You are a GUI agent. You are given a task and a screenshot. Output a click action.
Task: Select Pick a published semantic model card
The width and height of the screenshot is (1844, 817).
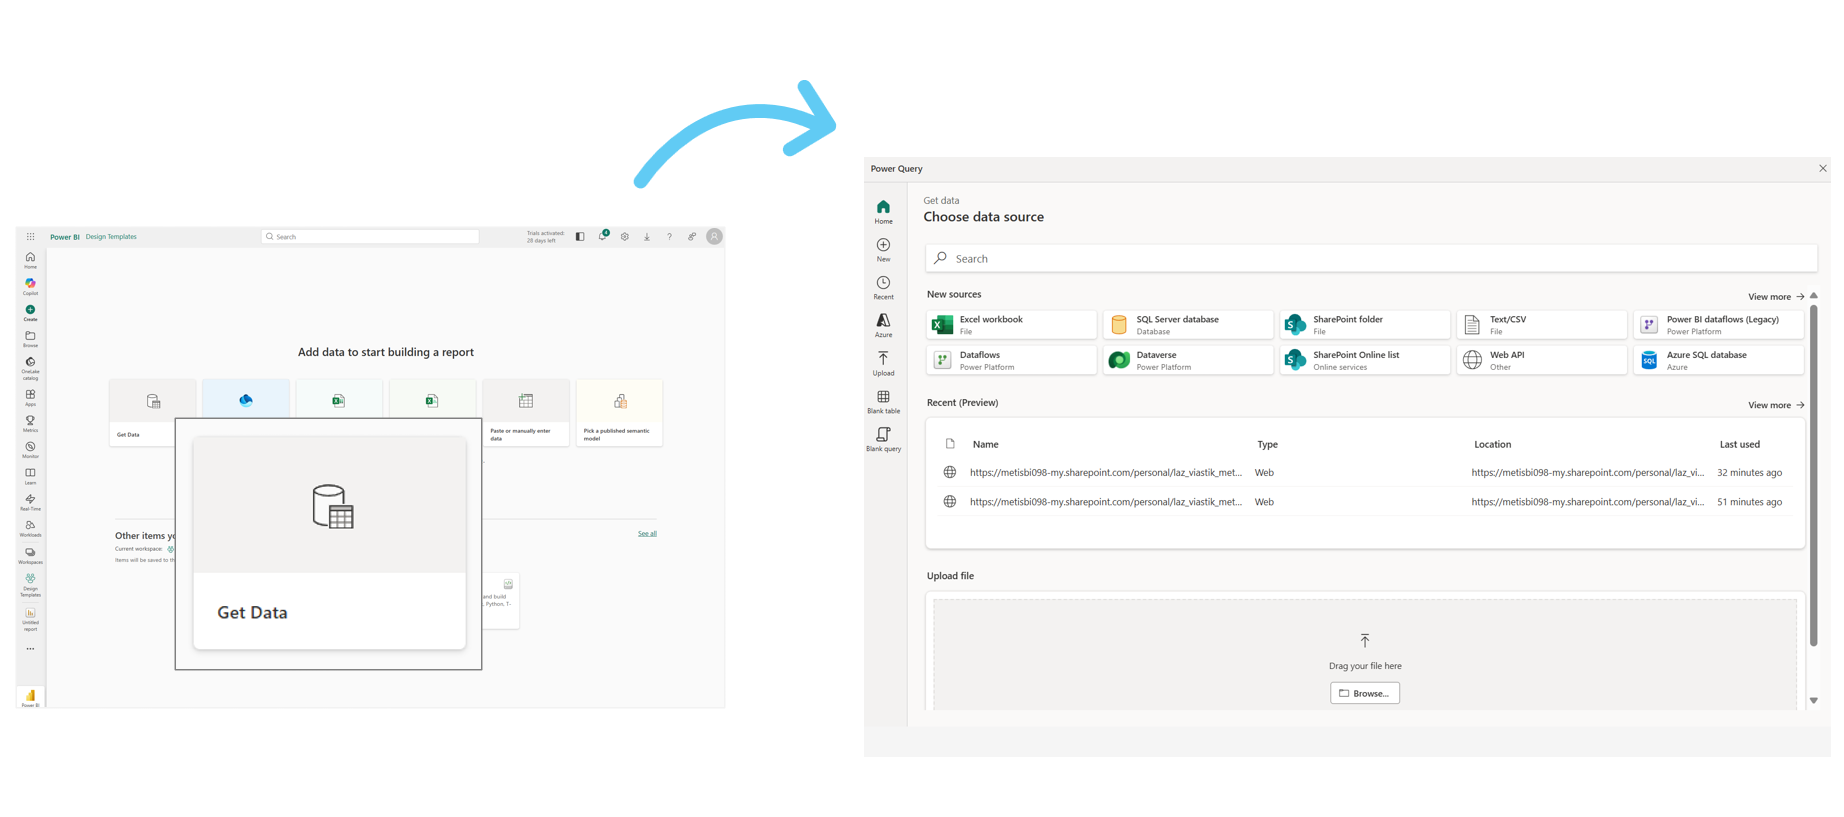pyautogui.click(x=619, y=412)
